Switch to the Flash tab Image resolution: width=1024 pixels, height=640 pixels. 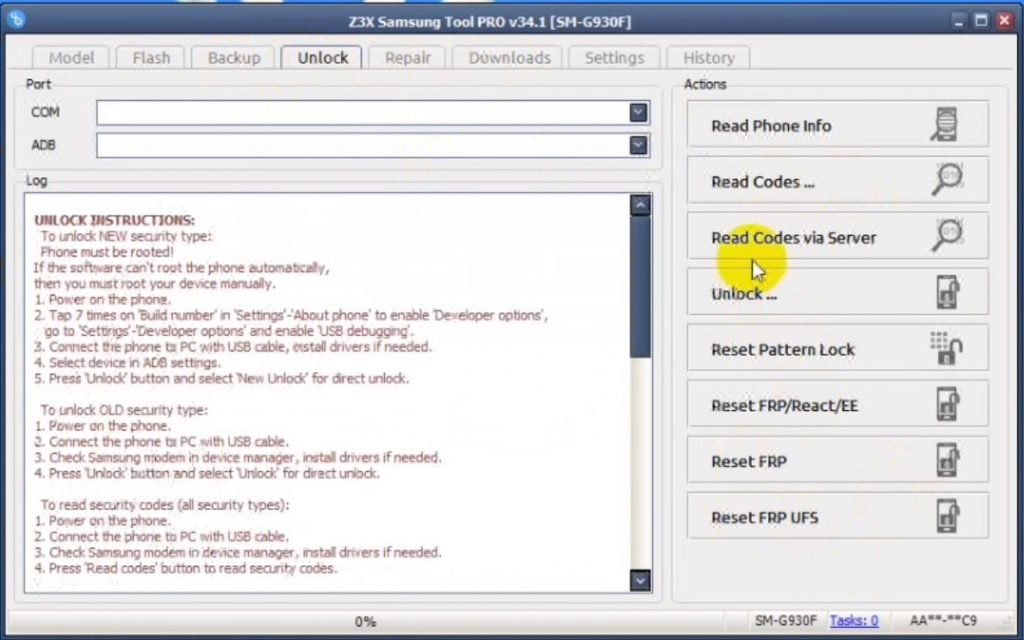click(x=151, y=58)
